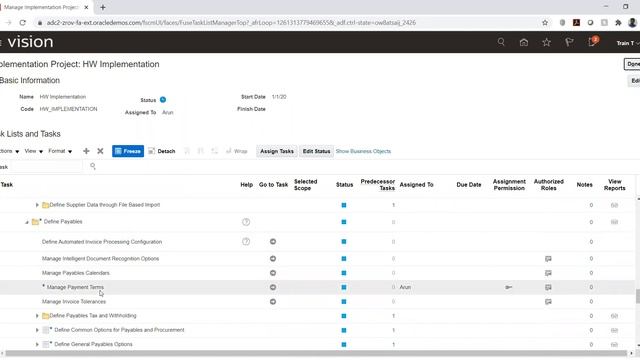View reports for Define Supplier Data through File Based Import
This screenshot has width=640, height=360.
tap(614, 205)
